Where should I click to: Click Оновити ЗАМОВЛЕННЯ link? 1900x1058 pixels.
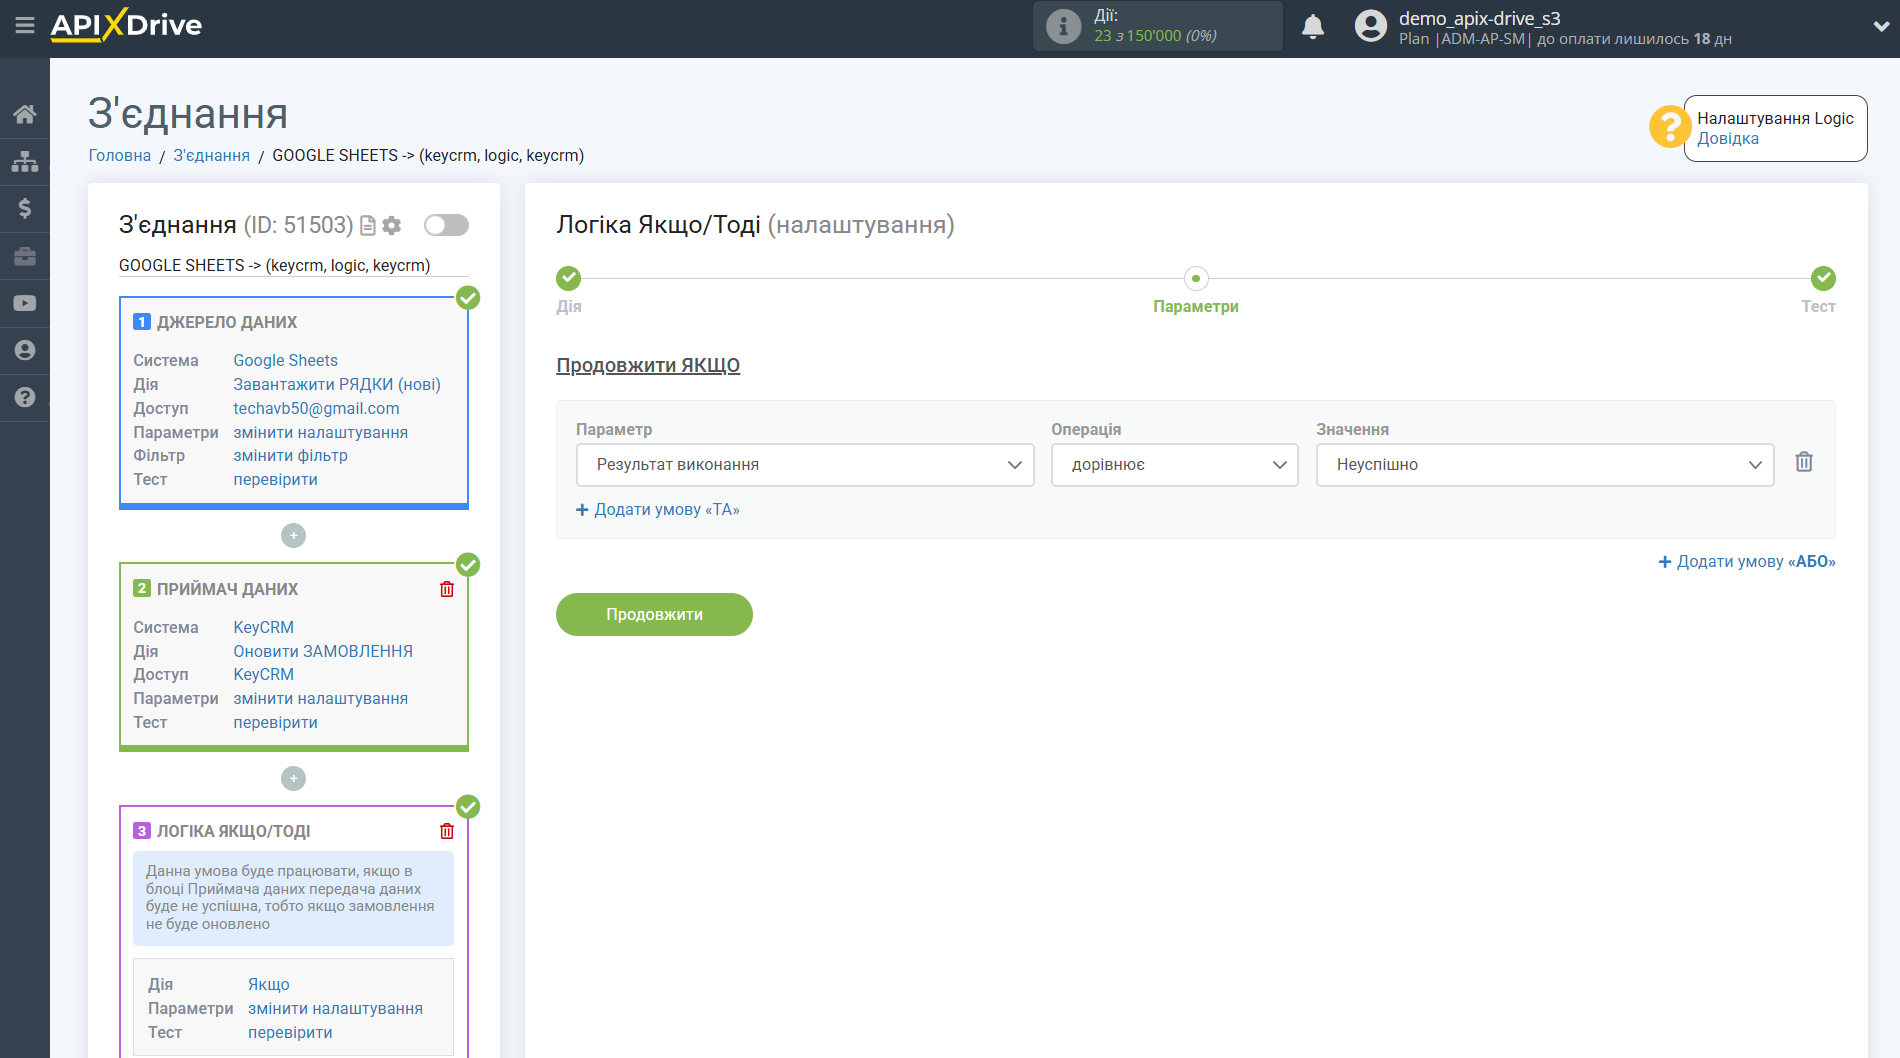click(x=323, y=651)
